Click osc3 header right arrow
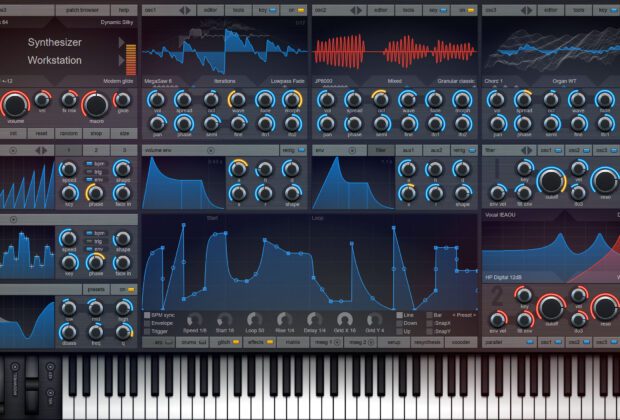Viewport: 620px width, 420px height. pyautogui.click(x=529, y=10)
